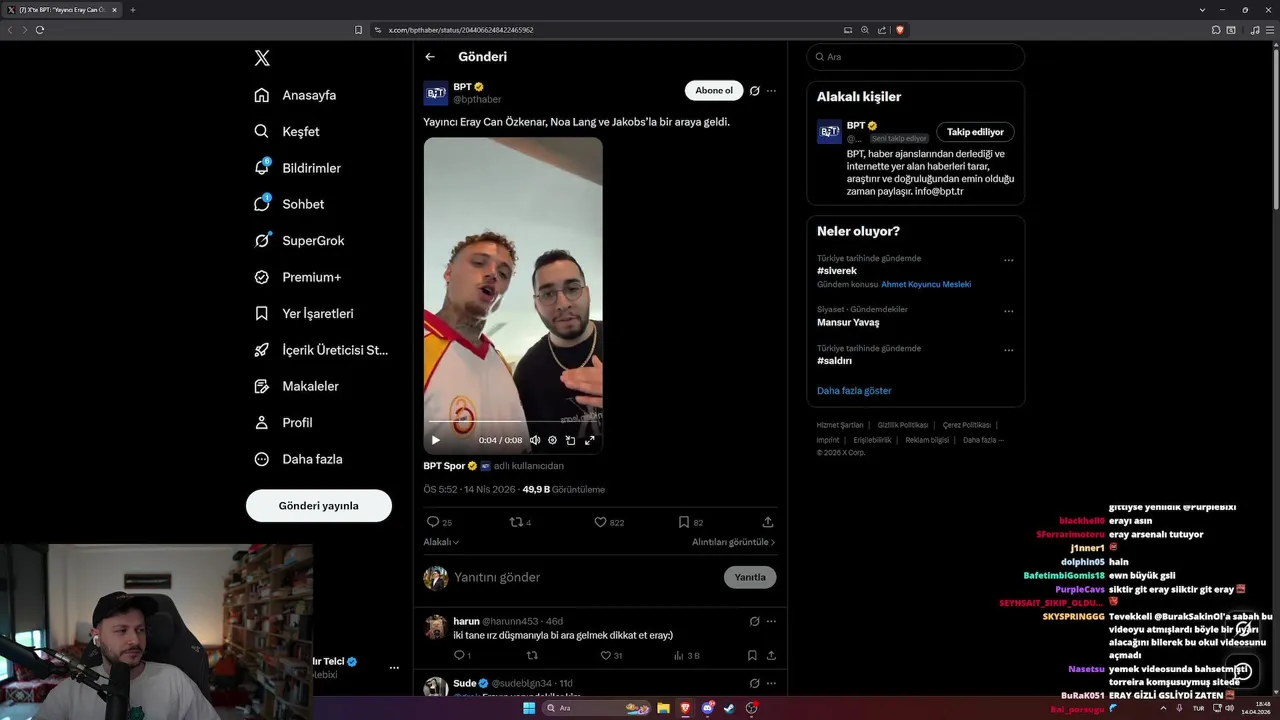This screenshot has height=720, width=1280.
Task: Open the X logo home link
Action: coord(262,58)
